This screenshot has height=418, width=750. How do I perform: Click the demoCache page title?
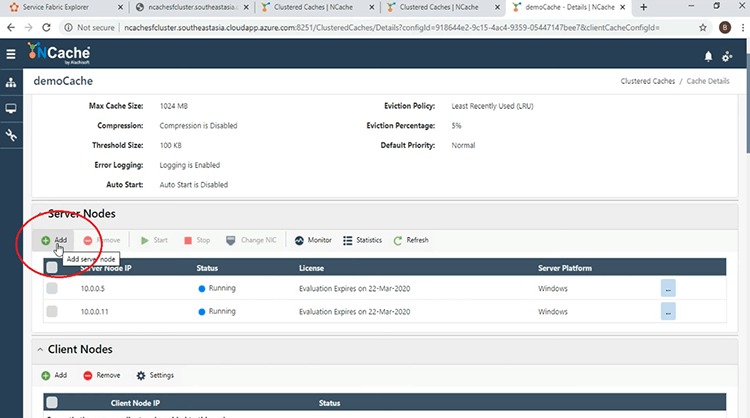pos(63,81)
